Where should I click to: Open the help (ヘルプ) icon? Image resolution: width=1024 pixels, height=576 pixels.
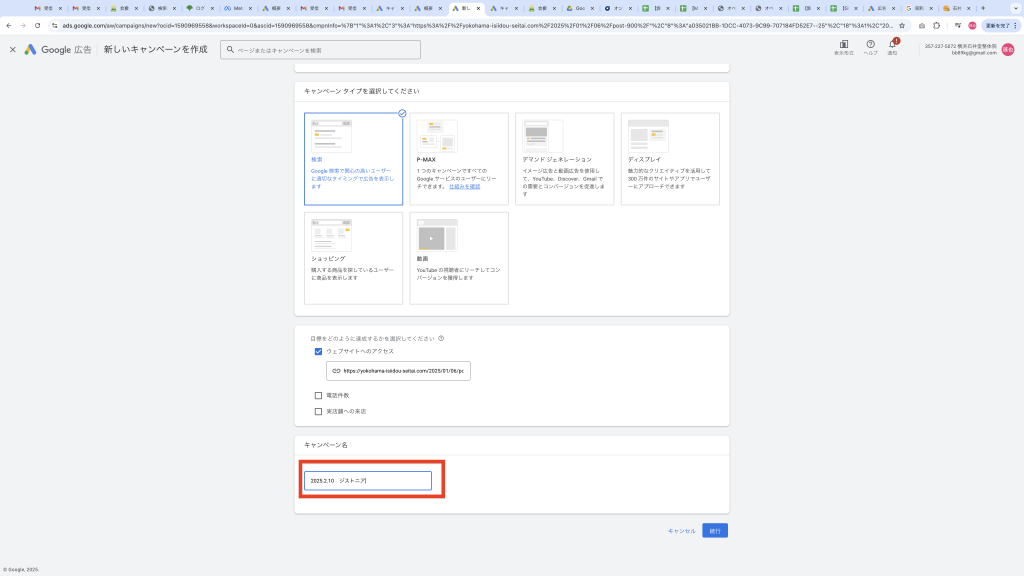pos(870,45)
